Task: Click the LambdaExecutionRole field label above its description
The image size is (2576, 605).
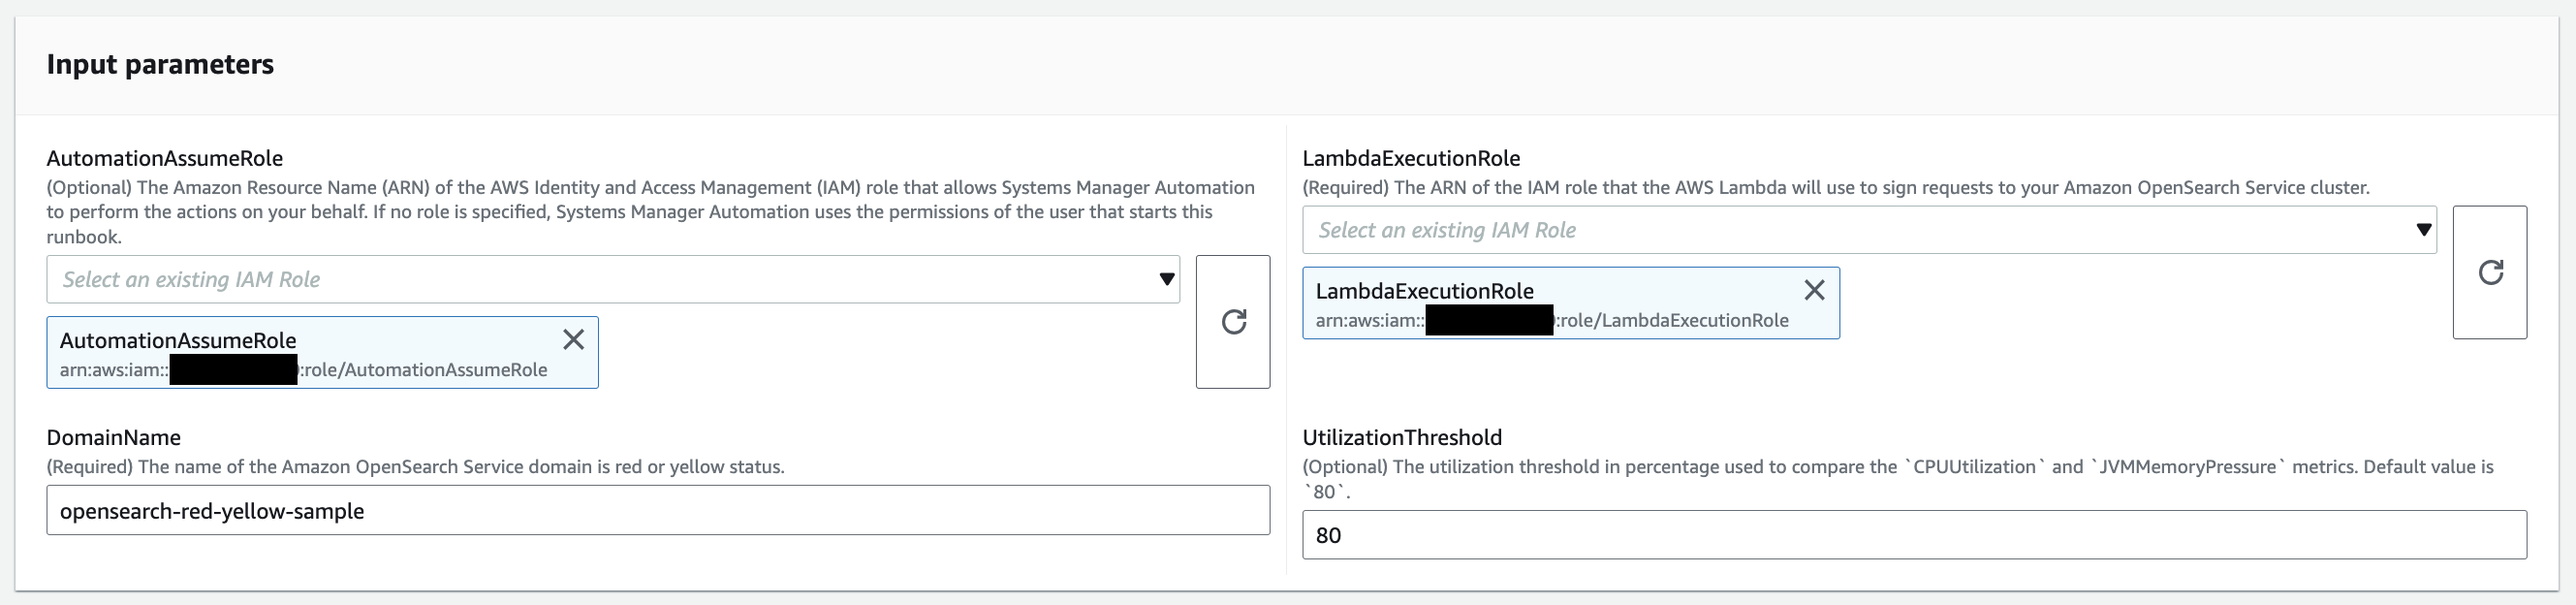Action: click(1410, 158)
